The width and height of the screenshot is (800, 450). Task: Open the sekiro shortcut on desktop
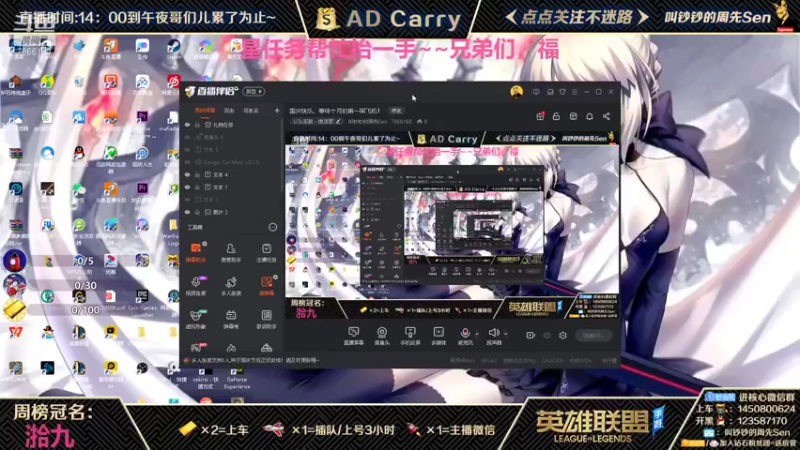click(x=206, y=379)
